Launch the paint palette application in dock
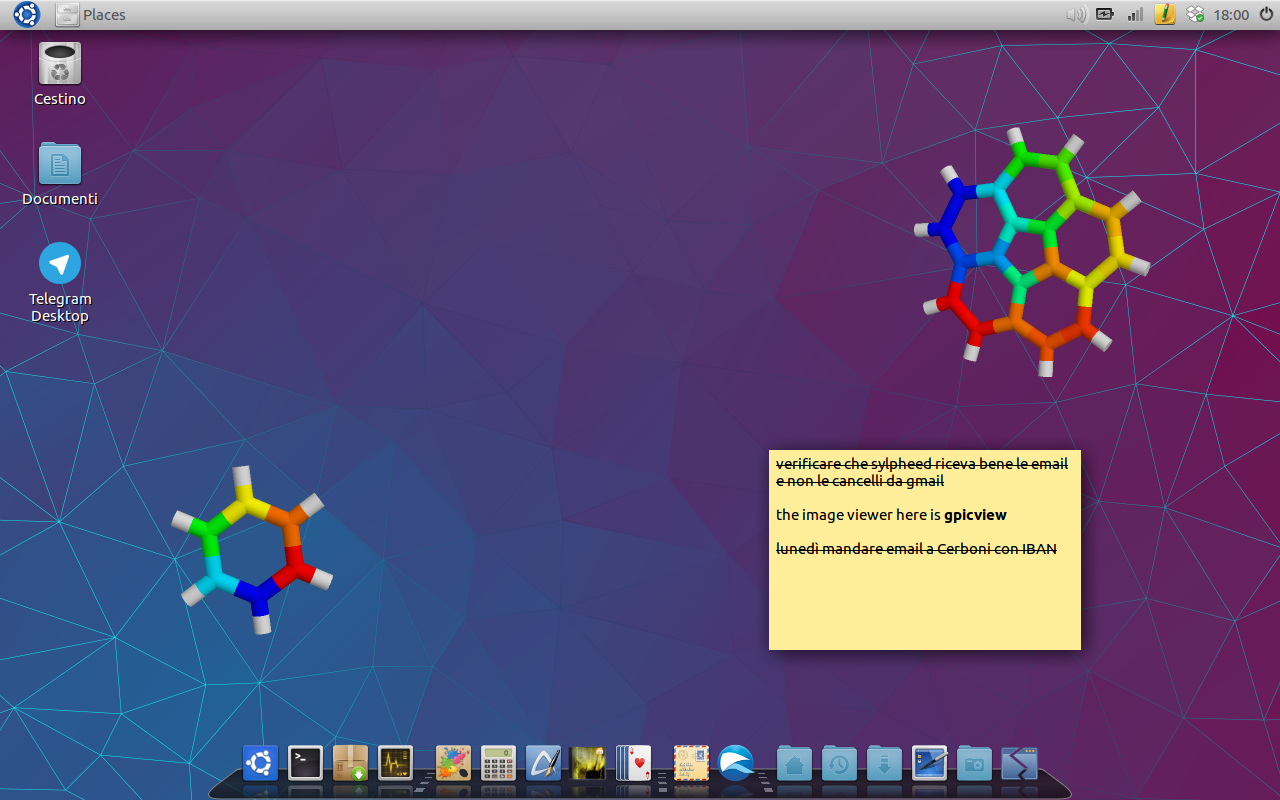The image size is (1280, 800). coord(453,763)
